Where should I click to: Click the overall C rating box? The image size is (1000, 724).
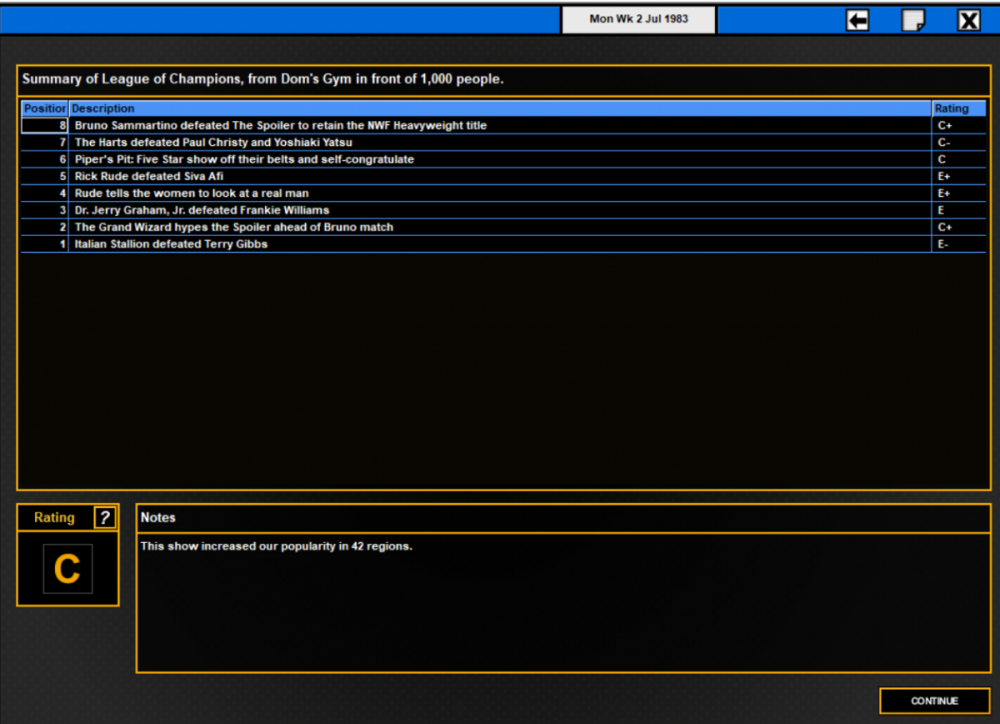point(68,568)
